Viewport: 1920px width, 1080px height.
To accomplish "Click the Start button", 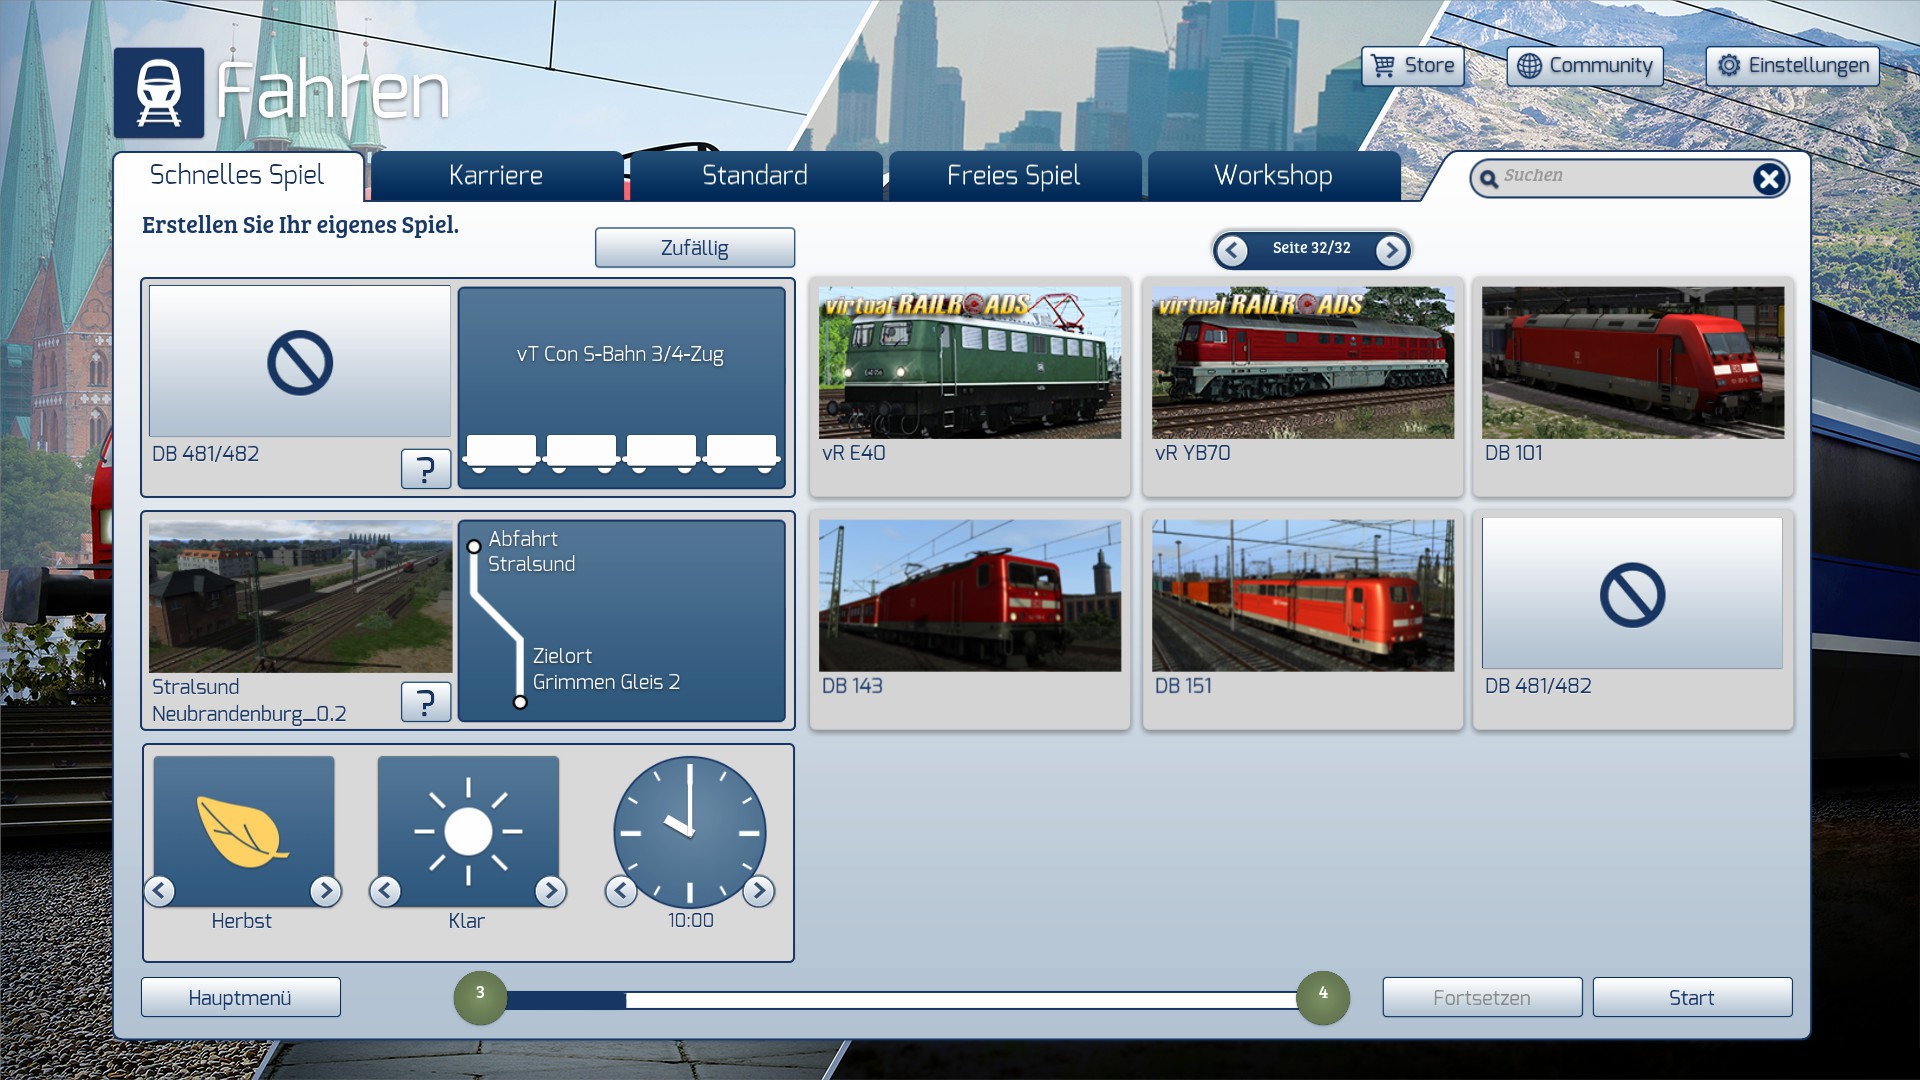I will [x=1691, y=998].
